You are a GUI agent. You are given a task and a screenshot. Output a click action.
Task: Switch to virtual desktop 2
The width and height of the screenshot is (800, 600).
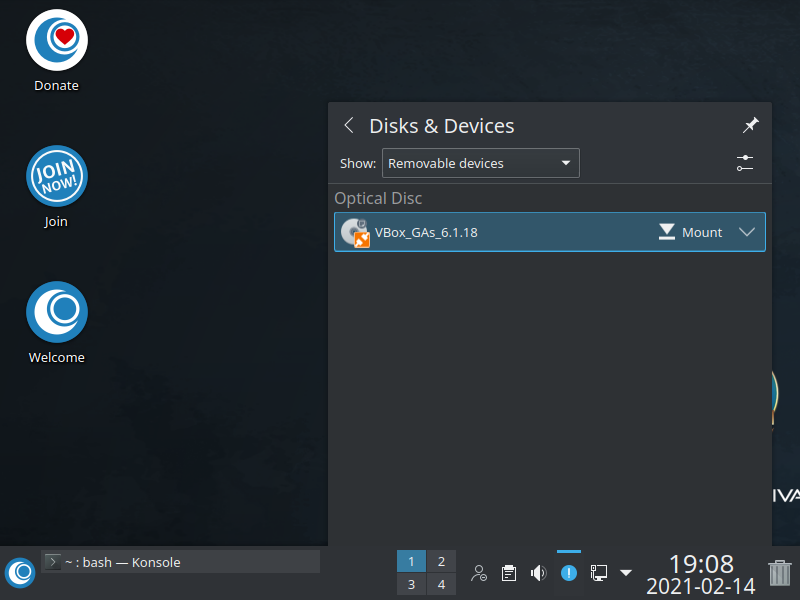[441, 561]
